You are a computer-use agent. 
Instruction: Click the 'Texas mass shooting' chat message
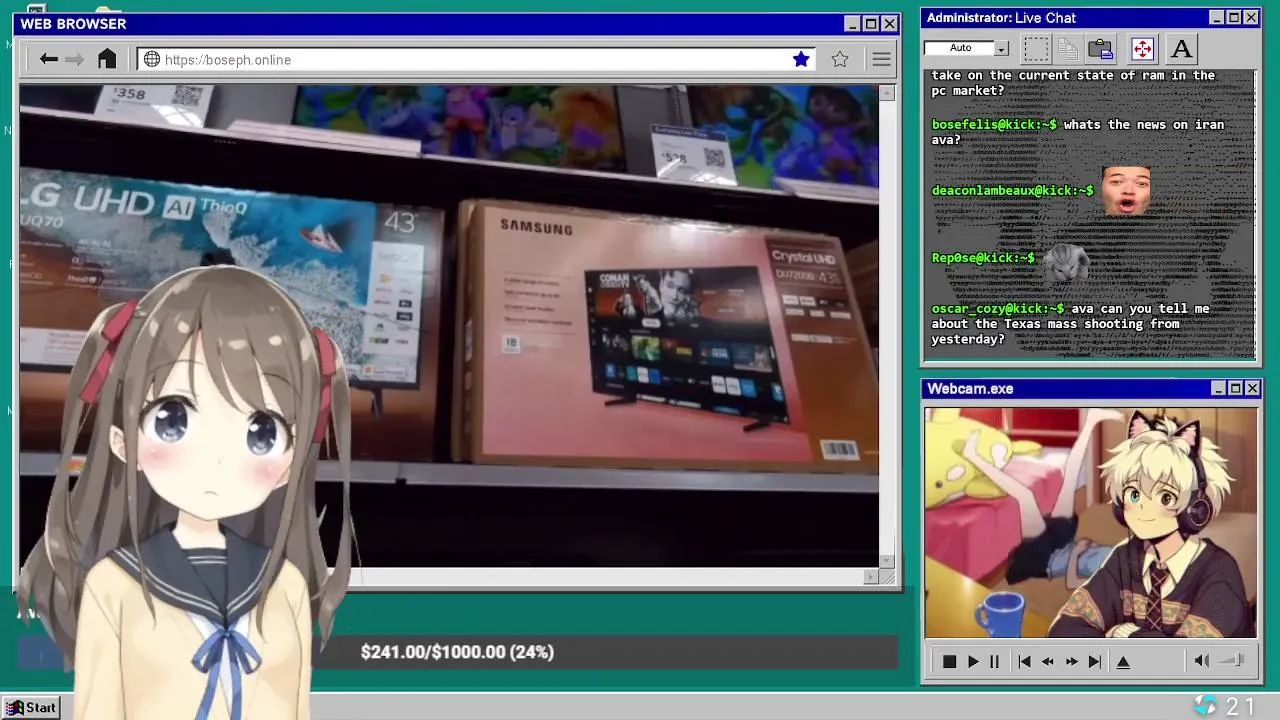point(1071,324)
